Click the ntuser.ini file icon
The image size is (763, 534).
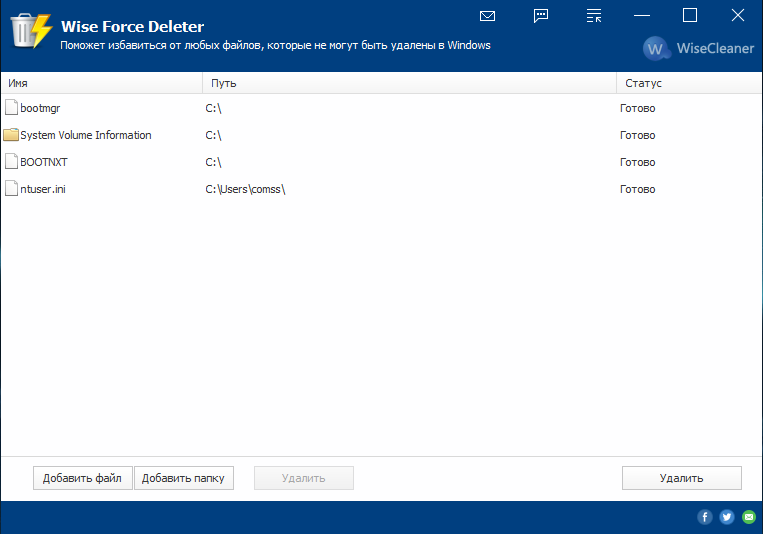click(11, 188)
